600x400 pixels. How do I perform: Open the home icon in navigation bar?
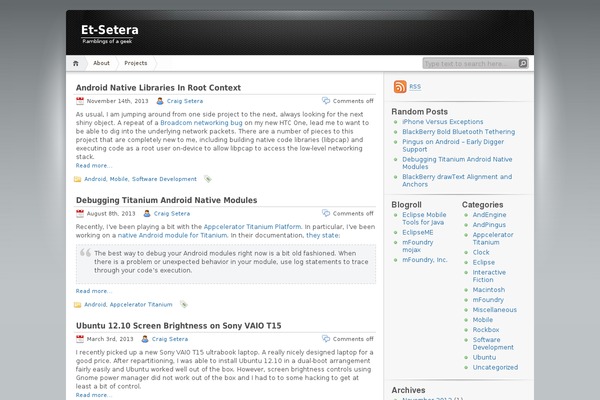click(76, 63)
